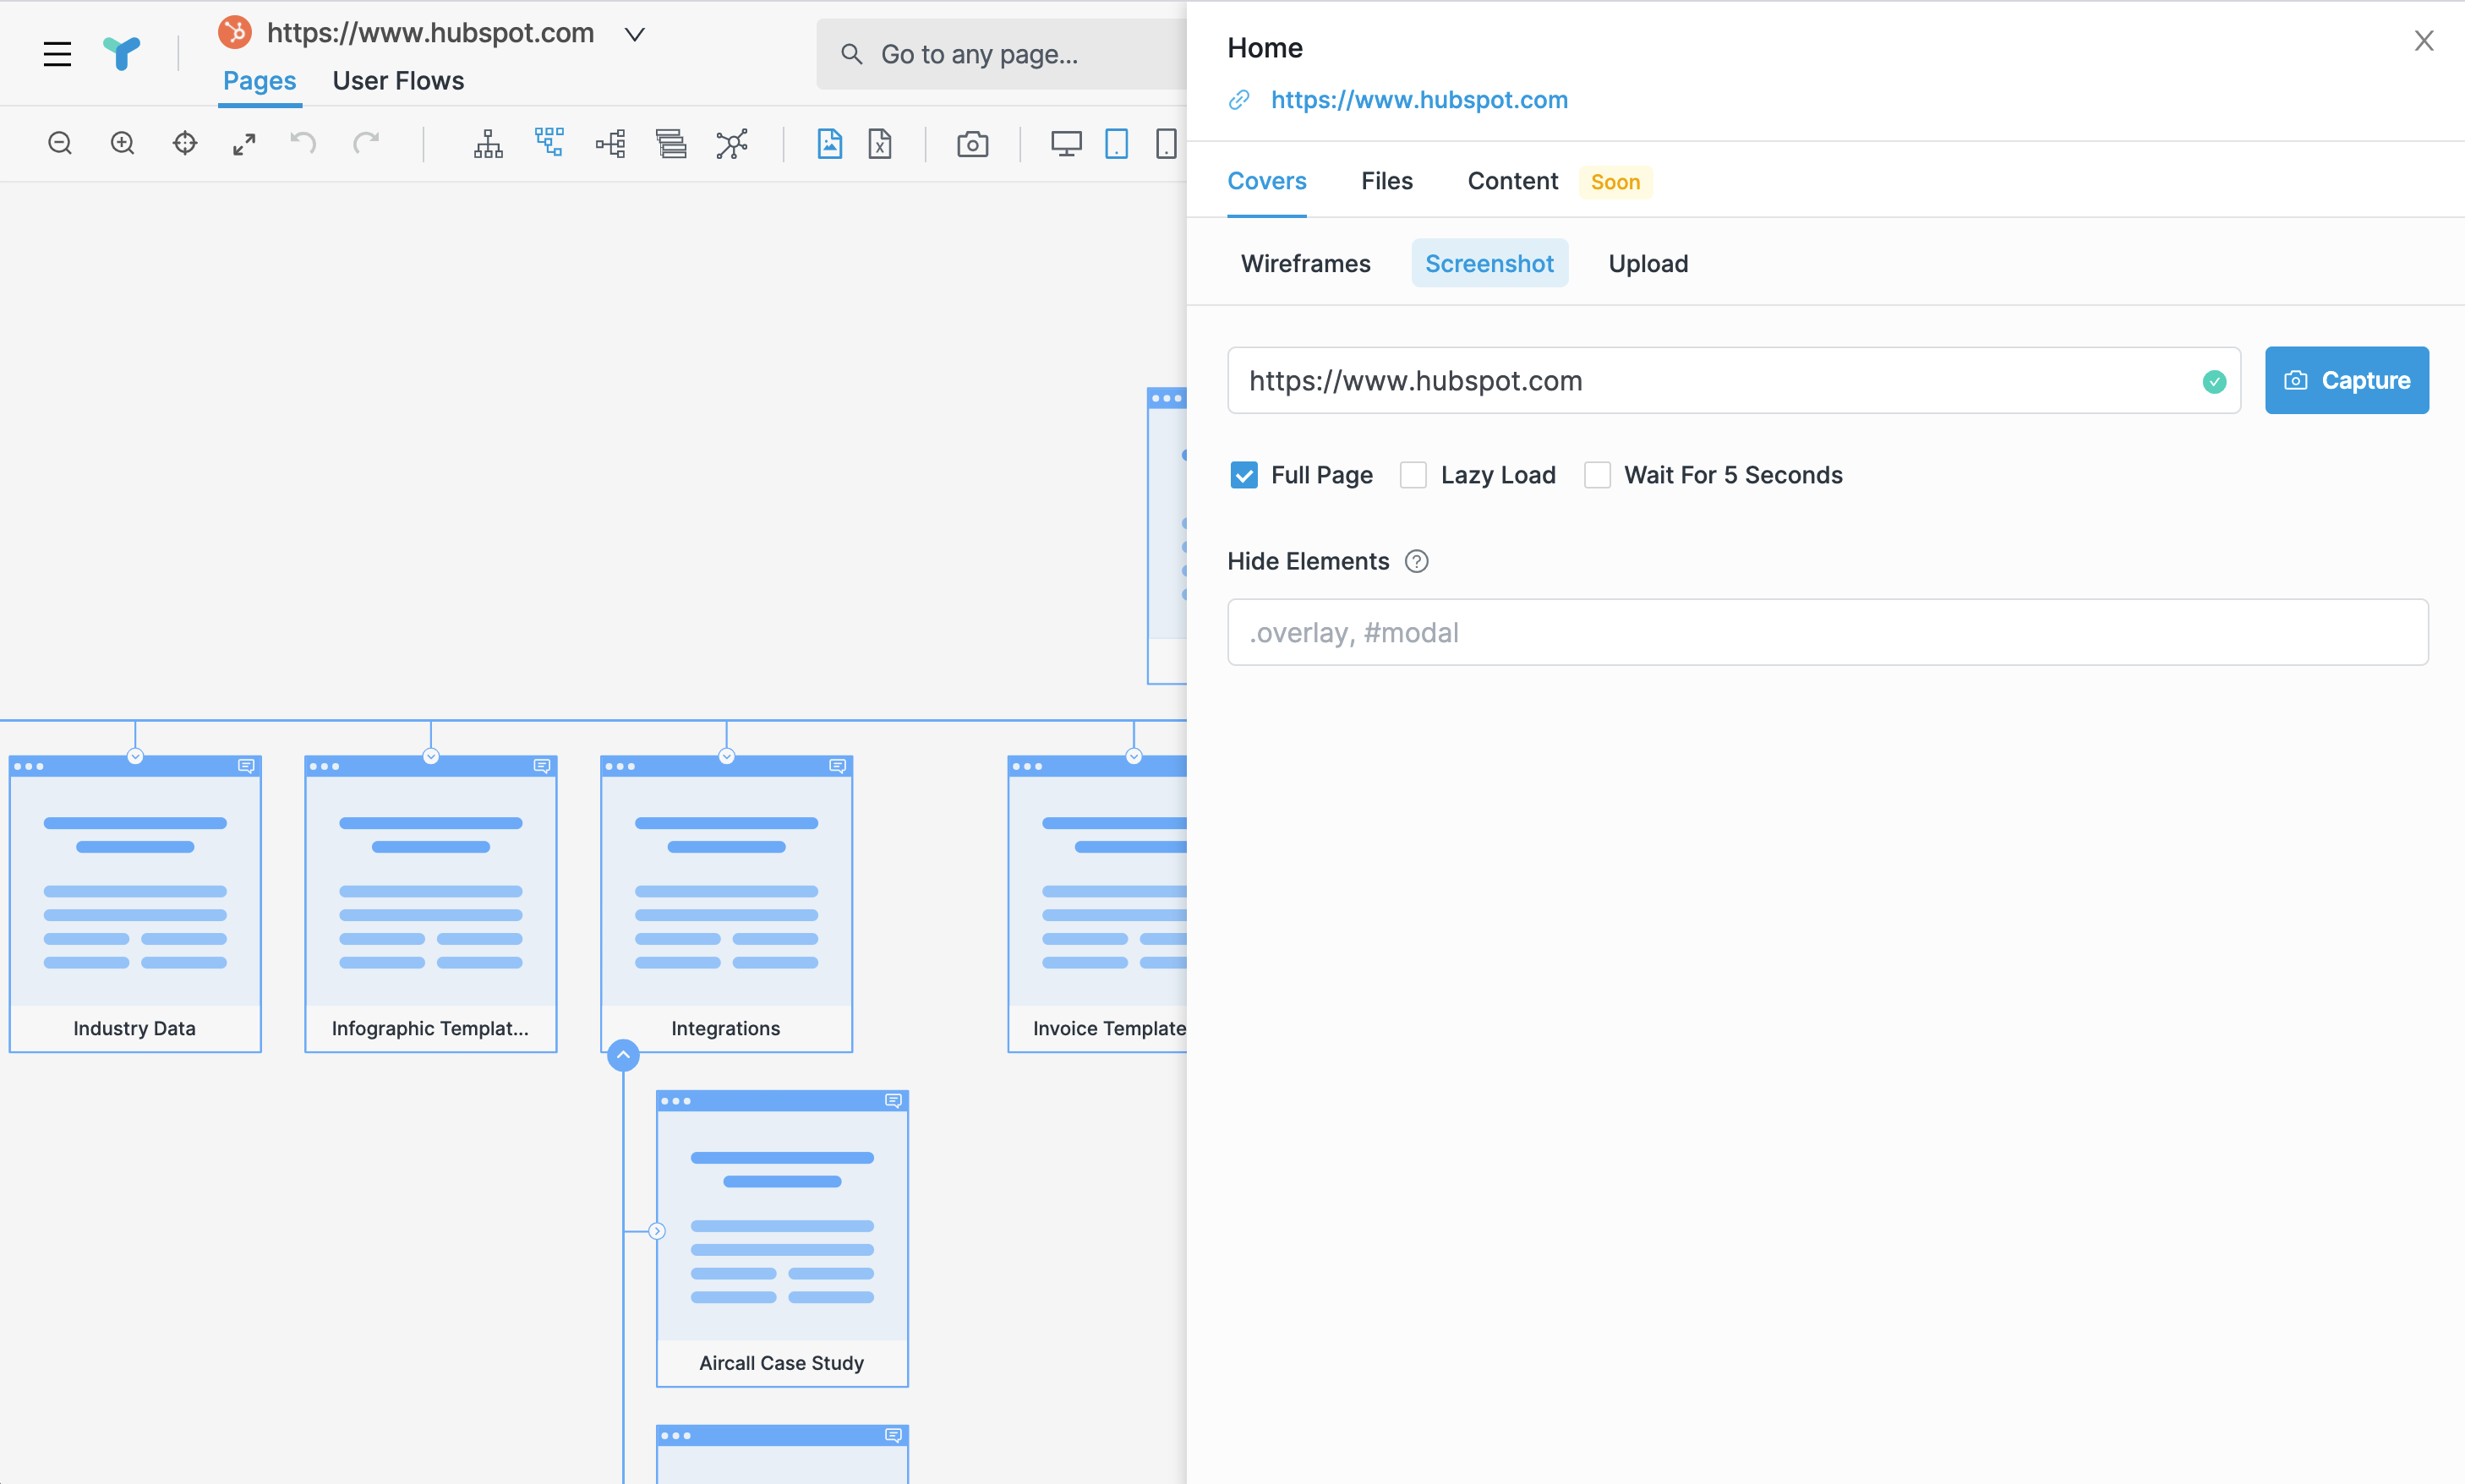The image size is (2465, 1484).
Task: Switch to the Pages tab
Action: pyautogui.click(x=260, y=81)
